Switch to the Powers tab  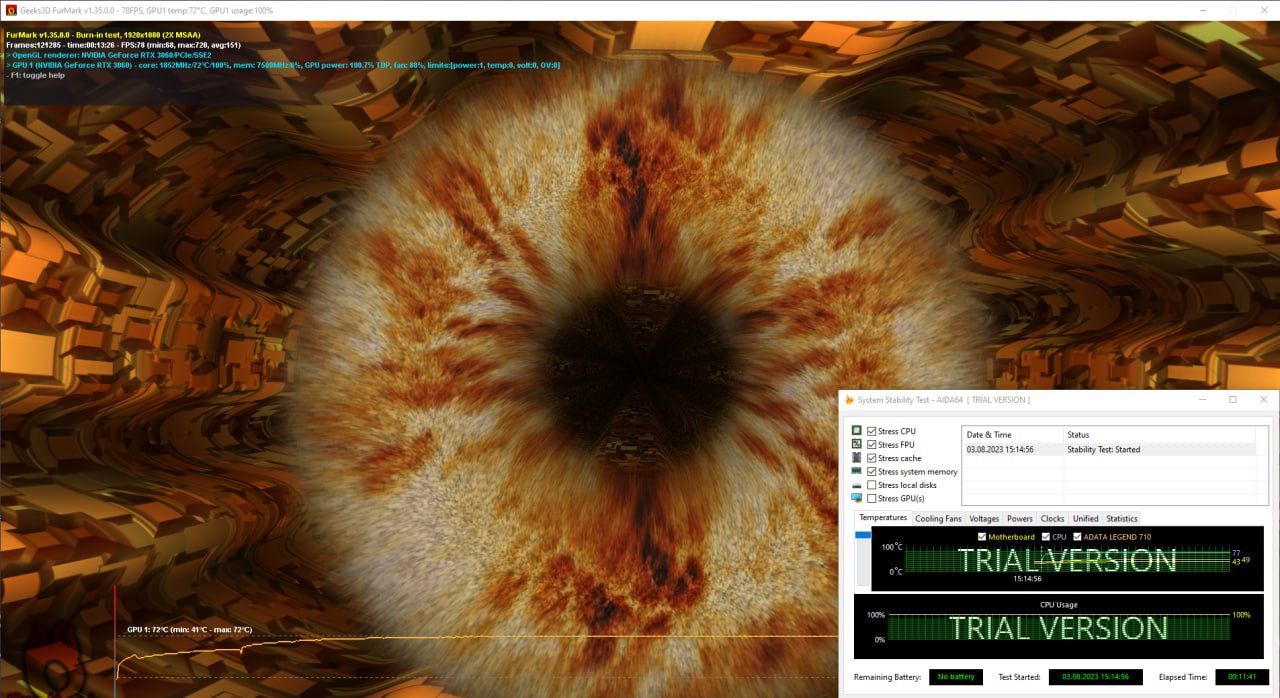1020,519
